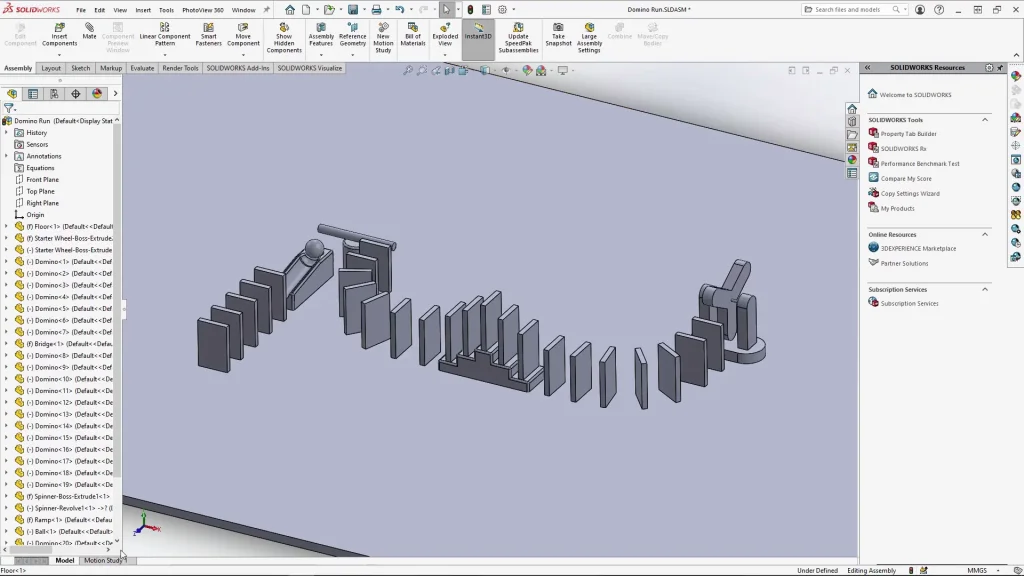
Task: Collapse the SOLIDWORKS Tools section
Action: [984, 120]
